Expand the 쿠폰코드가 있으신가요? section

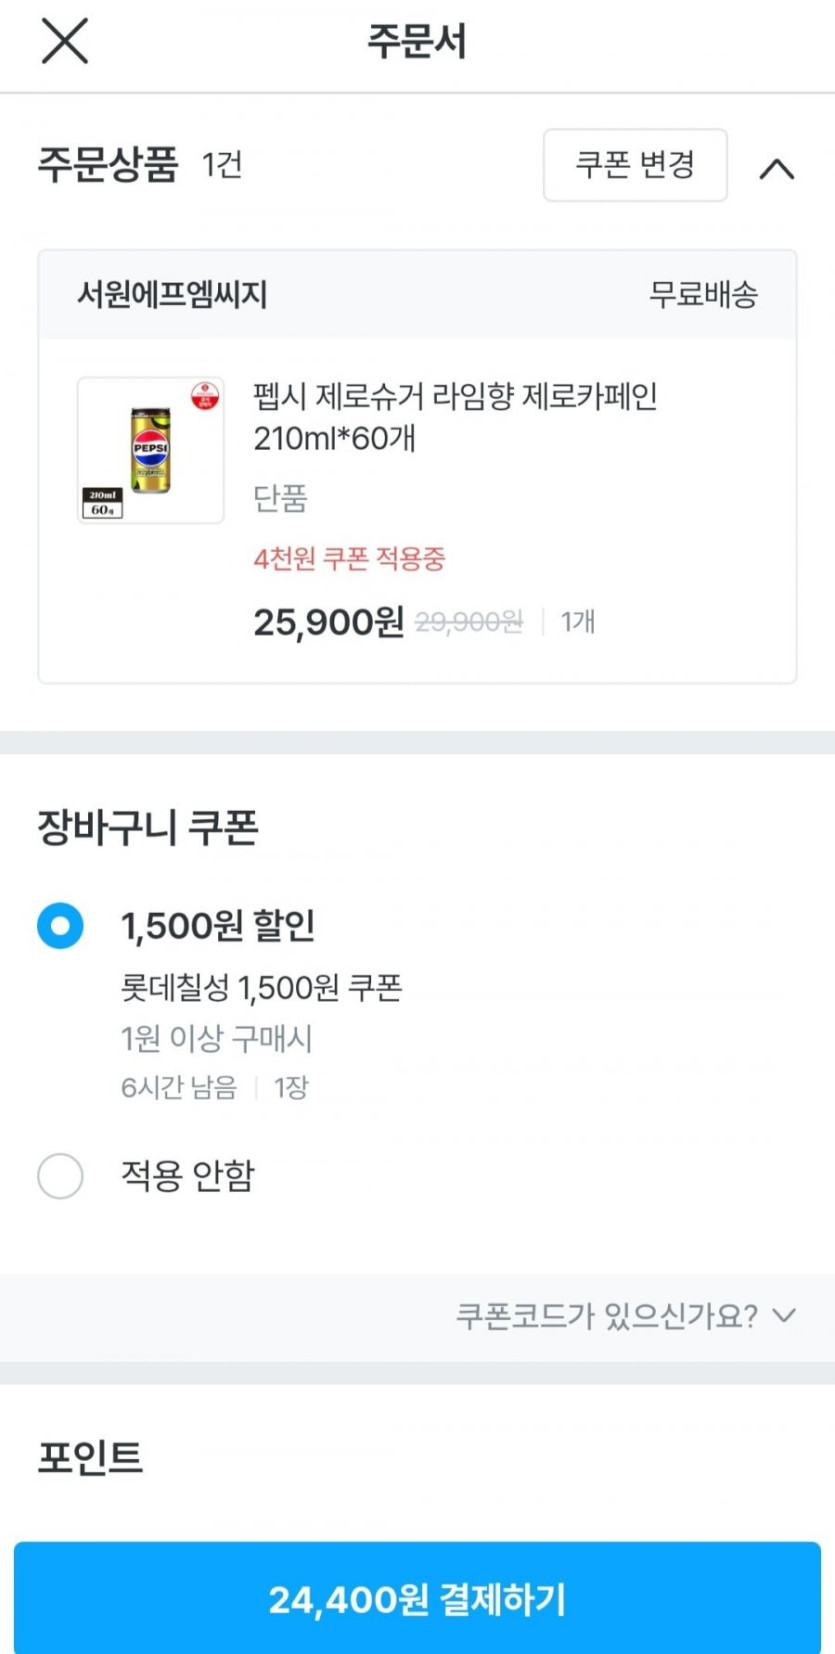606,1315
